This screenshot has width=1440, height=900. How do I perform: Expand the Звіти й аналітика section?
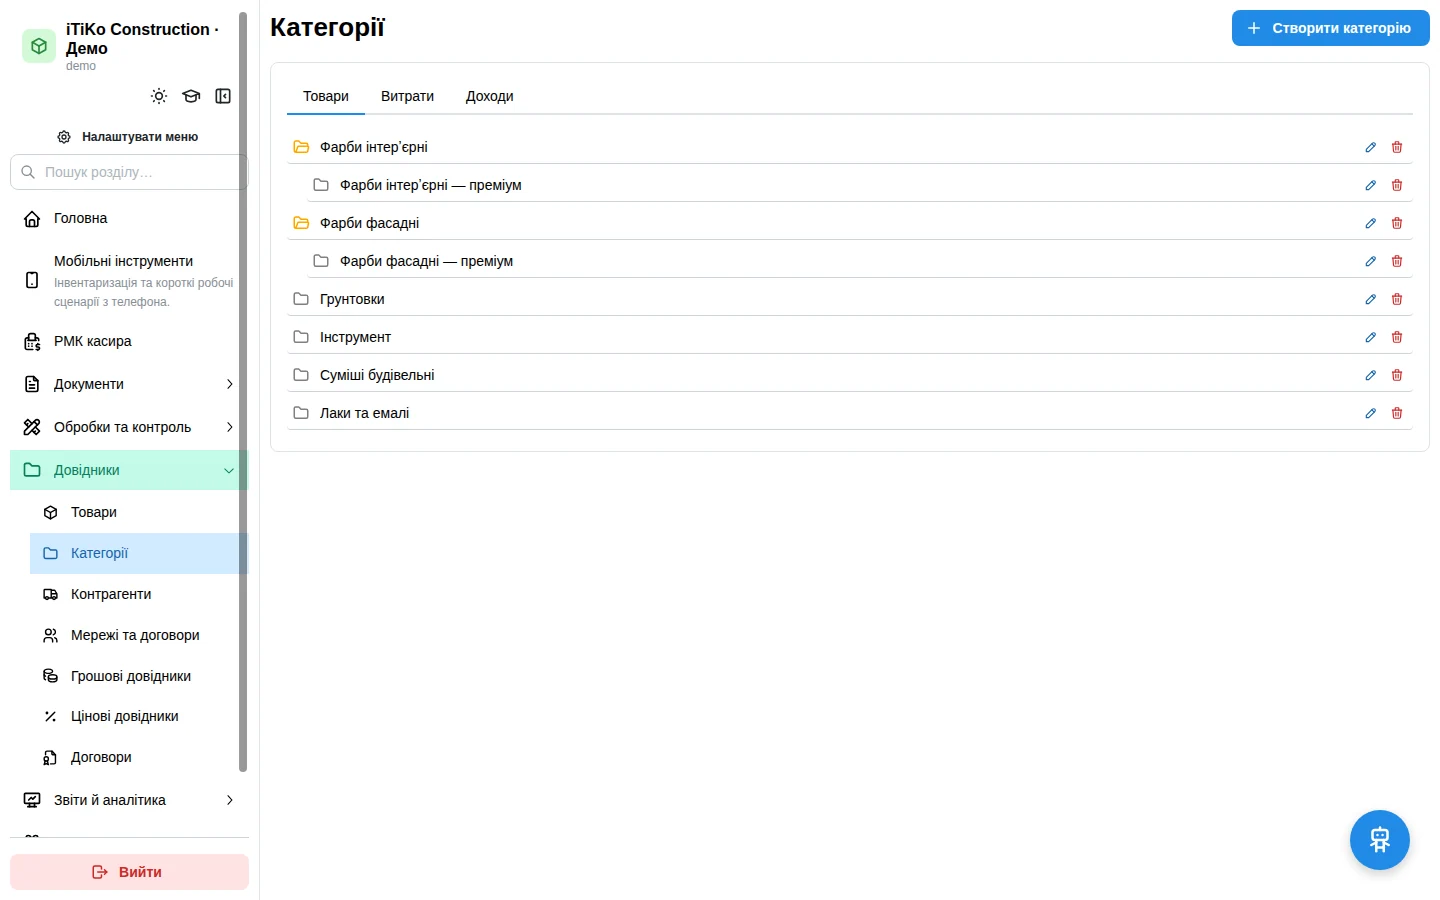click(129, 800)
